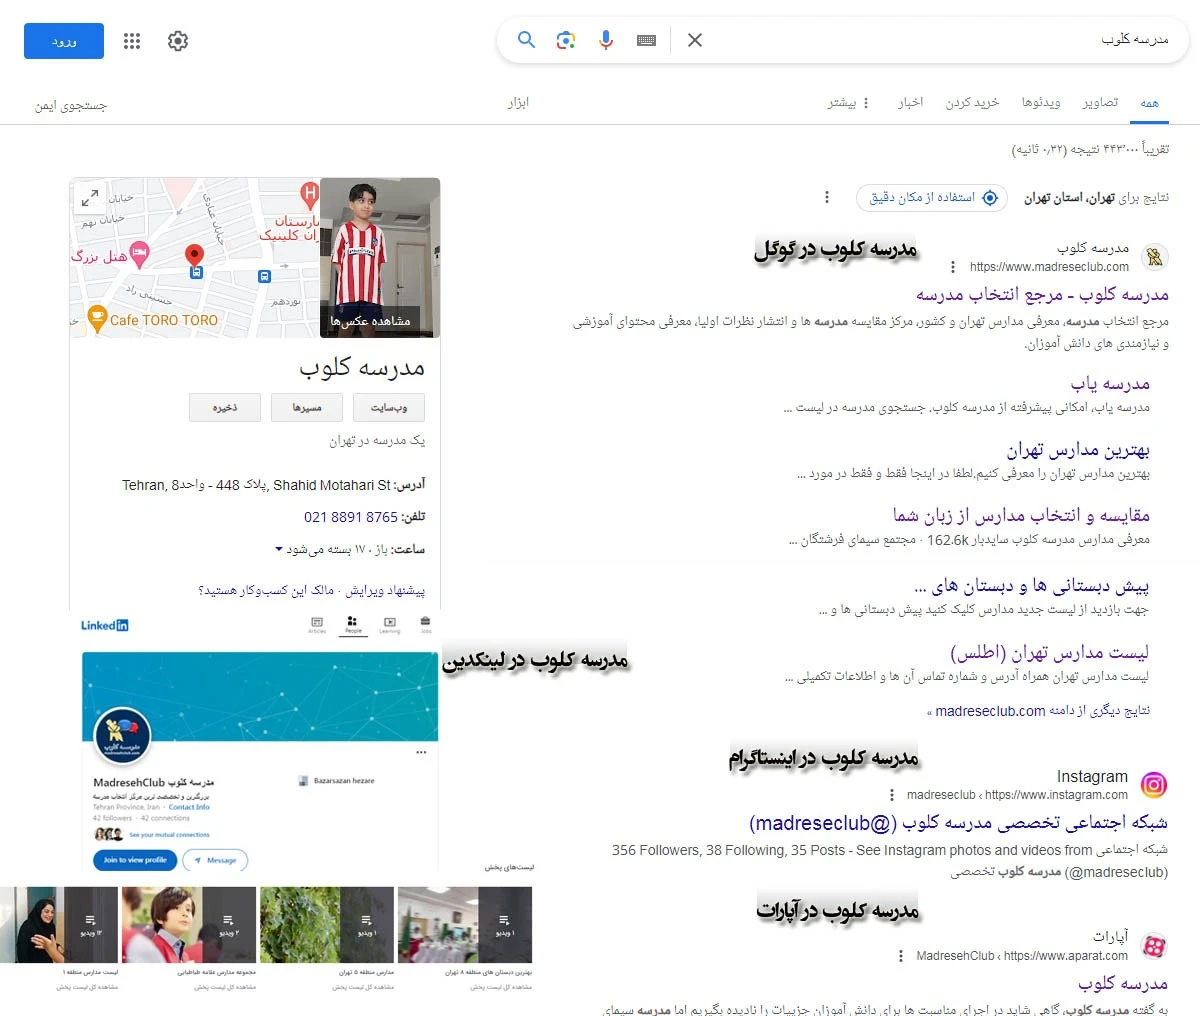Image resolution: width=1200 pixels, height=1016 pixels.
Task: Open the ابزار tools option
Action: pos(517,103)
